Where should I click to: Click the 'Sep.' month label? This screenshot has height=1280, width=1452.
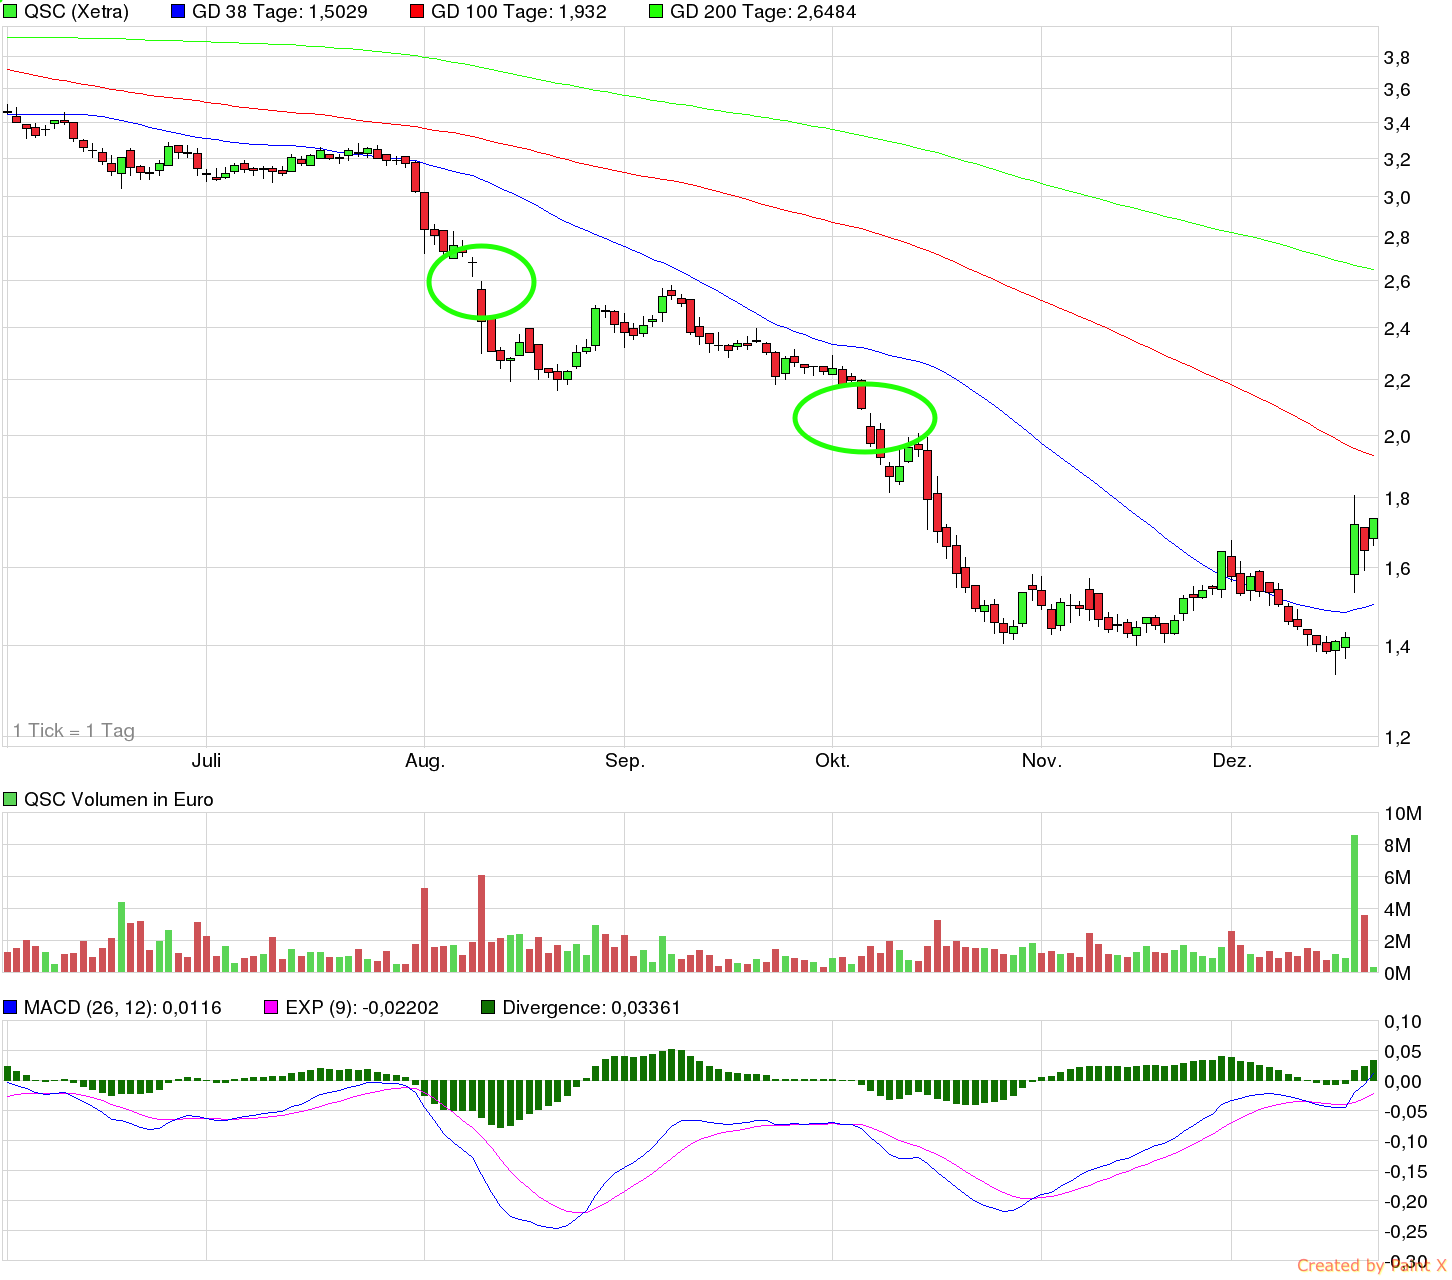coord(625,761)
